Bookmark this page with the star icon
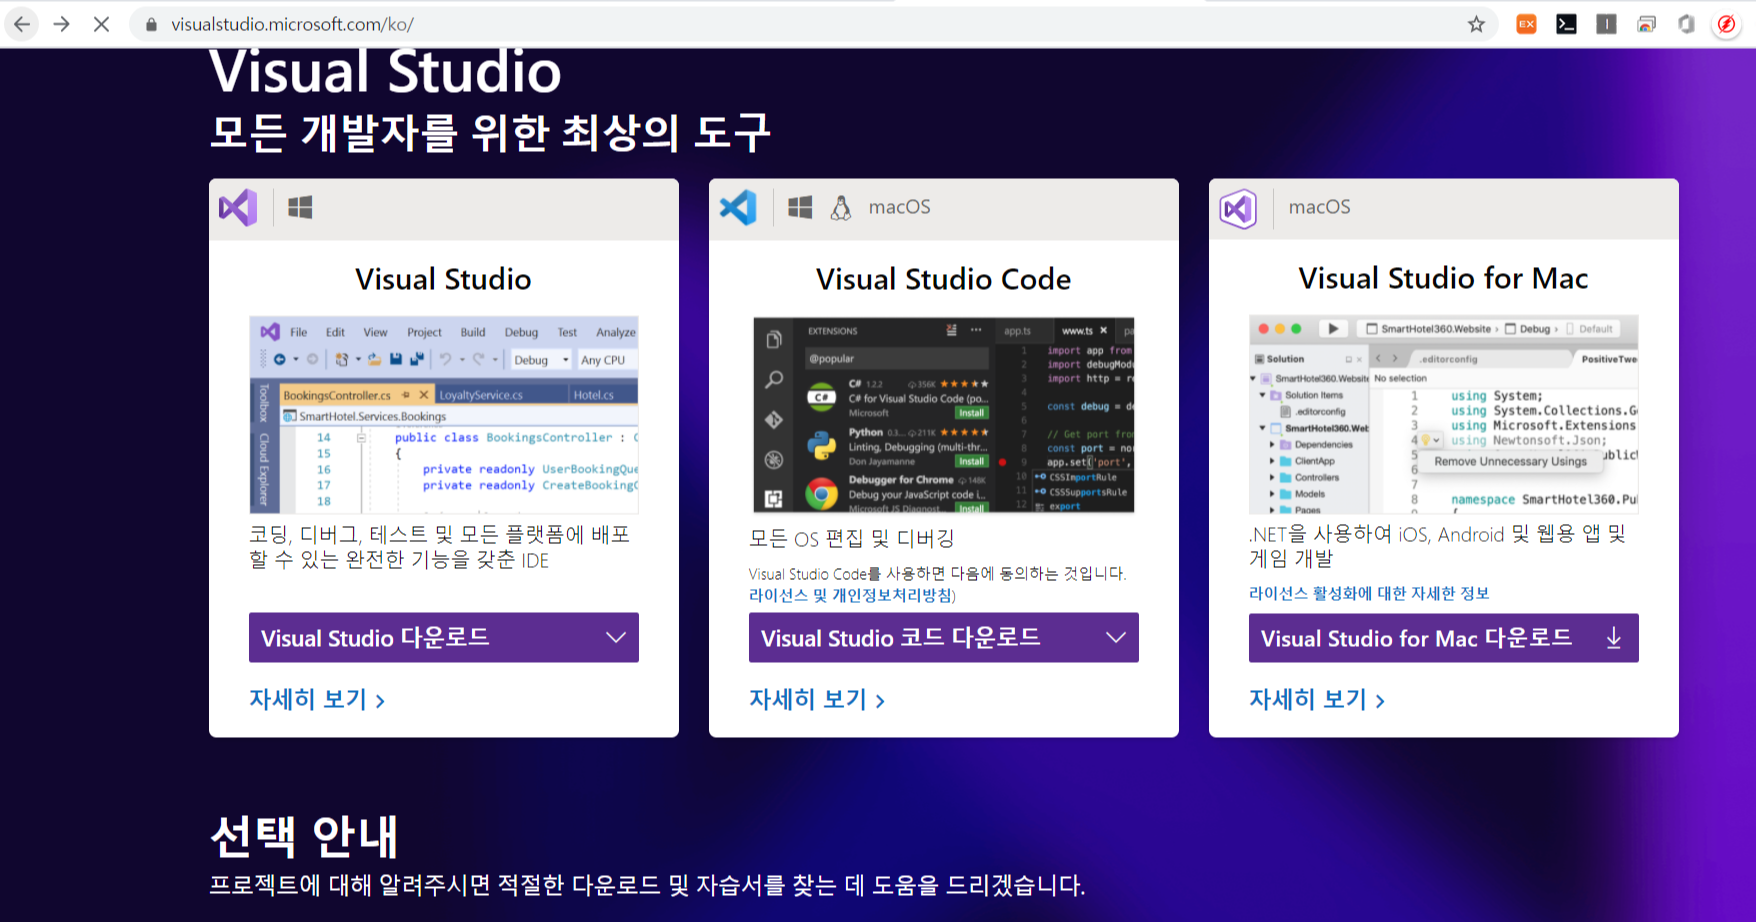The width and height of the screenshot is (1756, 922). 1476,24
